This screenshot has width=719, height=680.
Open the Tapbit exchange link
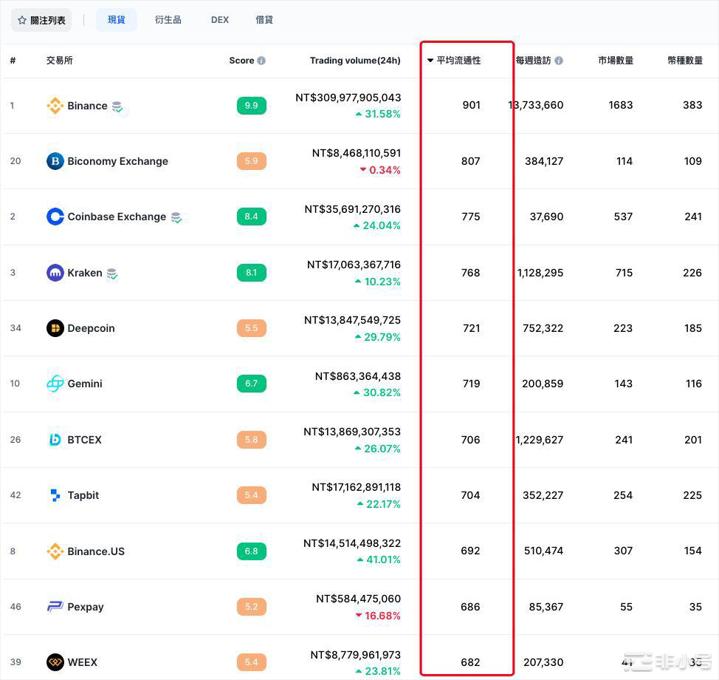(83, 495)
